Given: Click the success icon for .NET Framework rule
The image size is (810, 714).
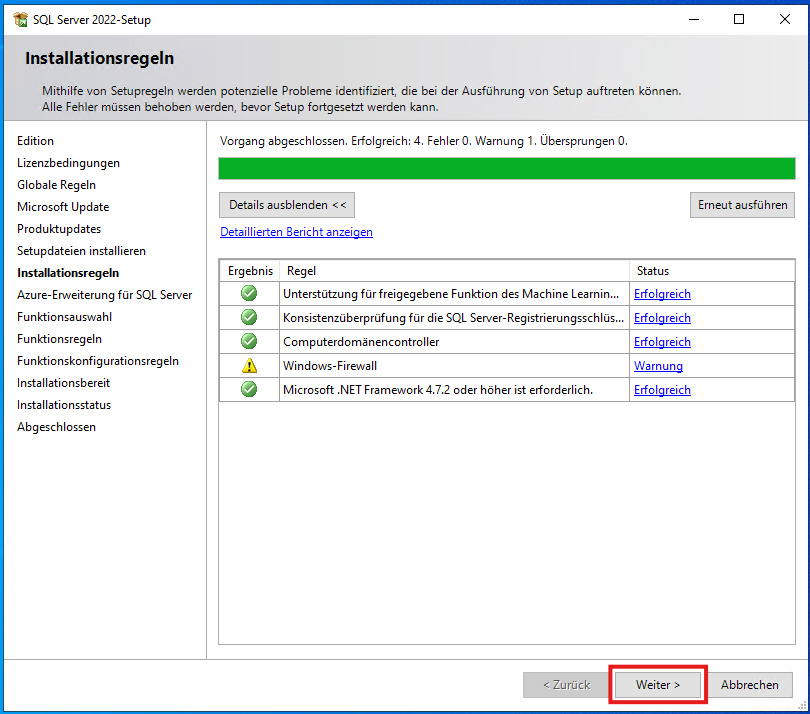Looking at the screenshot, I should click(x=248, y=389).
